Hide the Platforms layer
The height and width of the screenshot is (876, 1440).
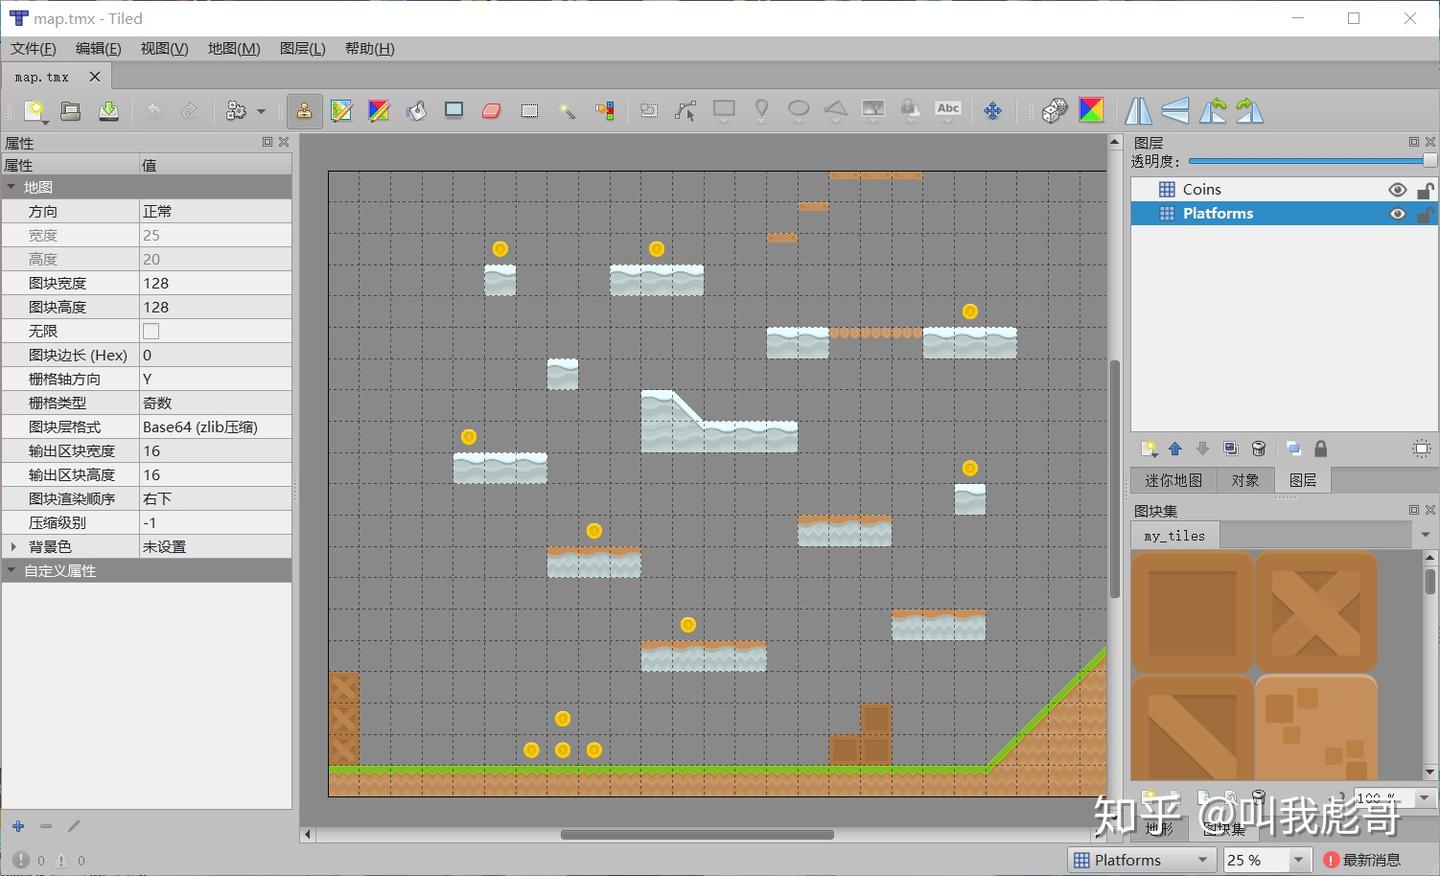1398,214
